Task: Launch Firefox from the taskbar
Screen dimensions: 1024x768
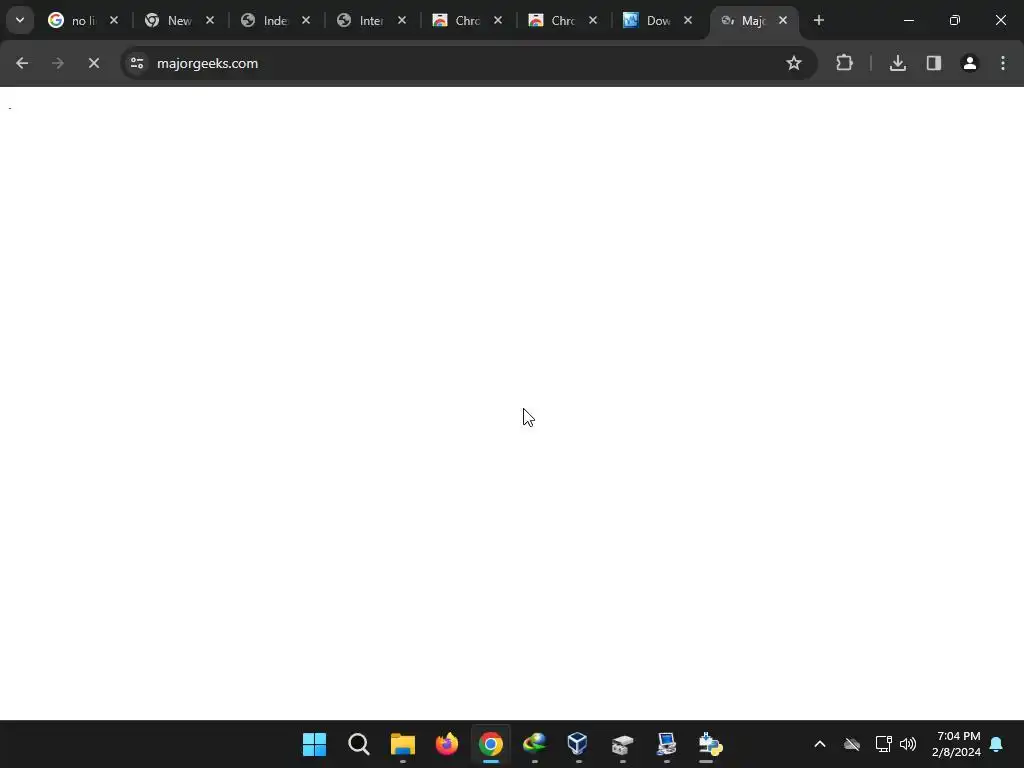Action: [x=447, y=744]
